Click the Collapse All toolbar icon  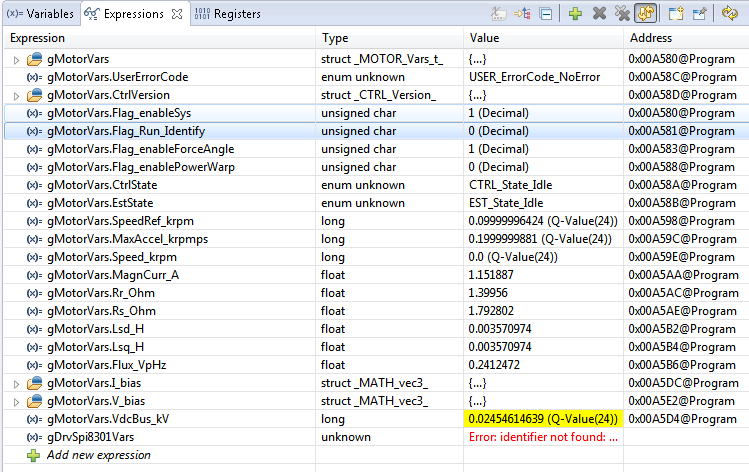(546, 14)
